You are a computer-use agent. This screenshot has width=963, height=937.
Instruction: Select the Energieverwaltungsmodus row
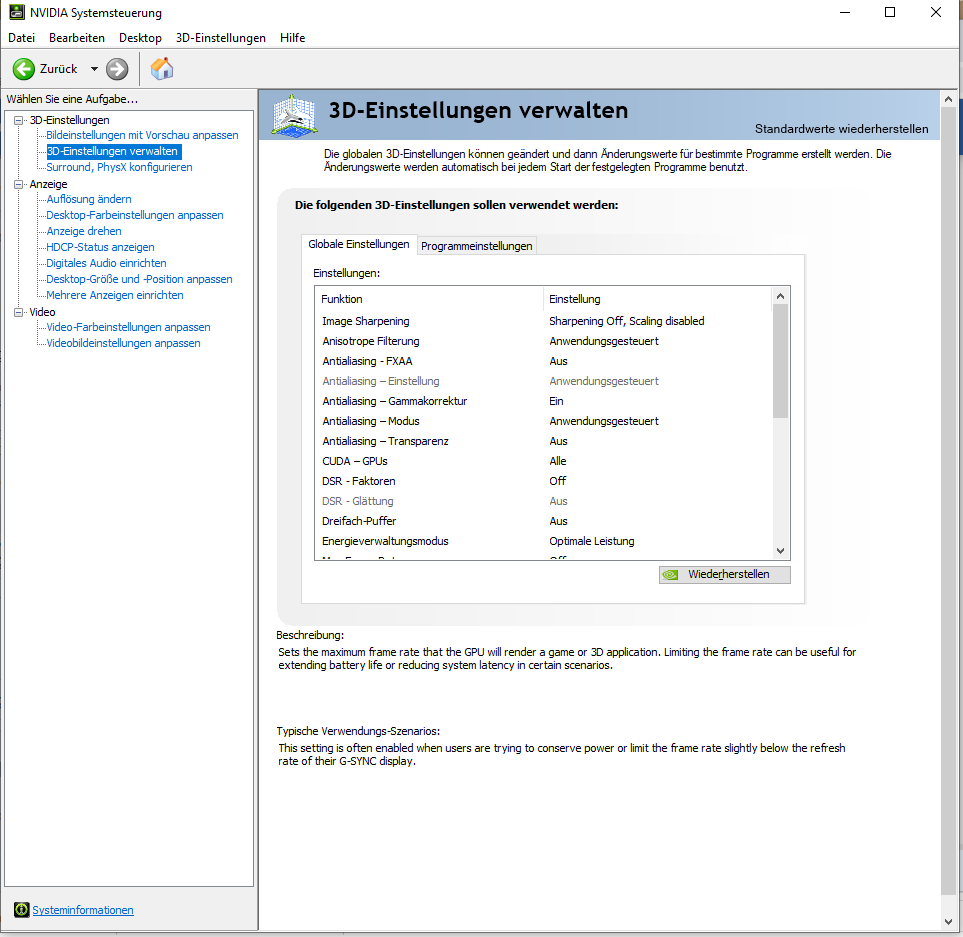pos(545,541)
